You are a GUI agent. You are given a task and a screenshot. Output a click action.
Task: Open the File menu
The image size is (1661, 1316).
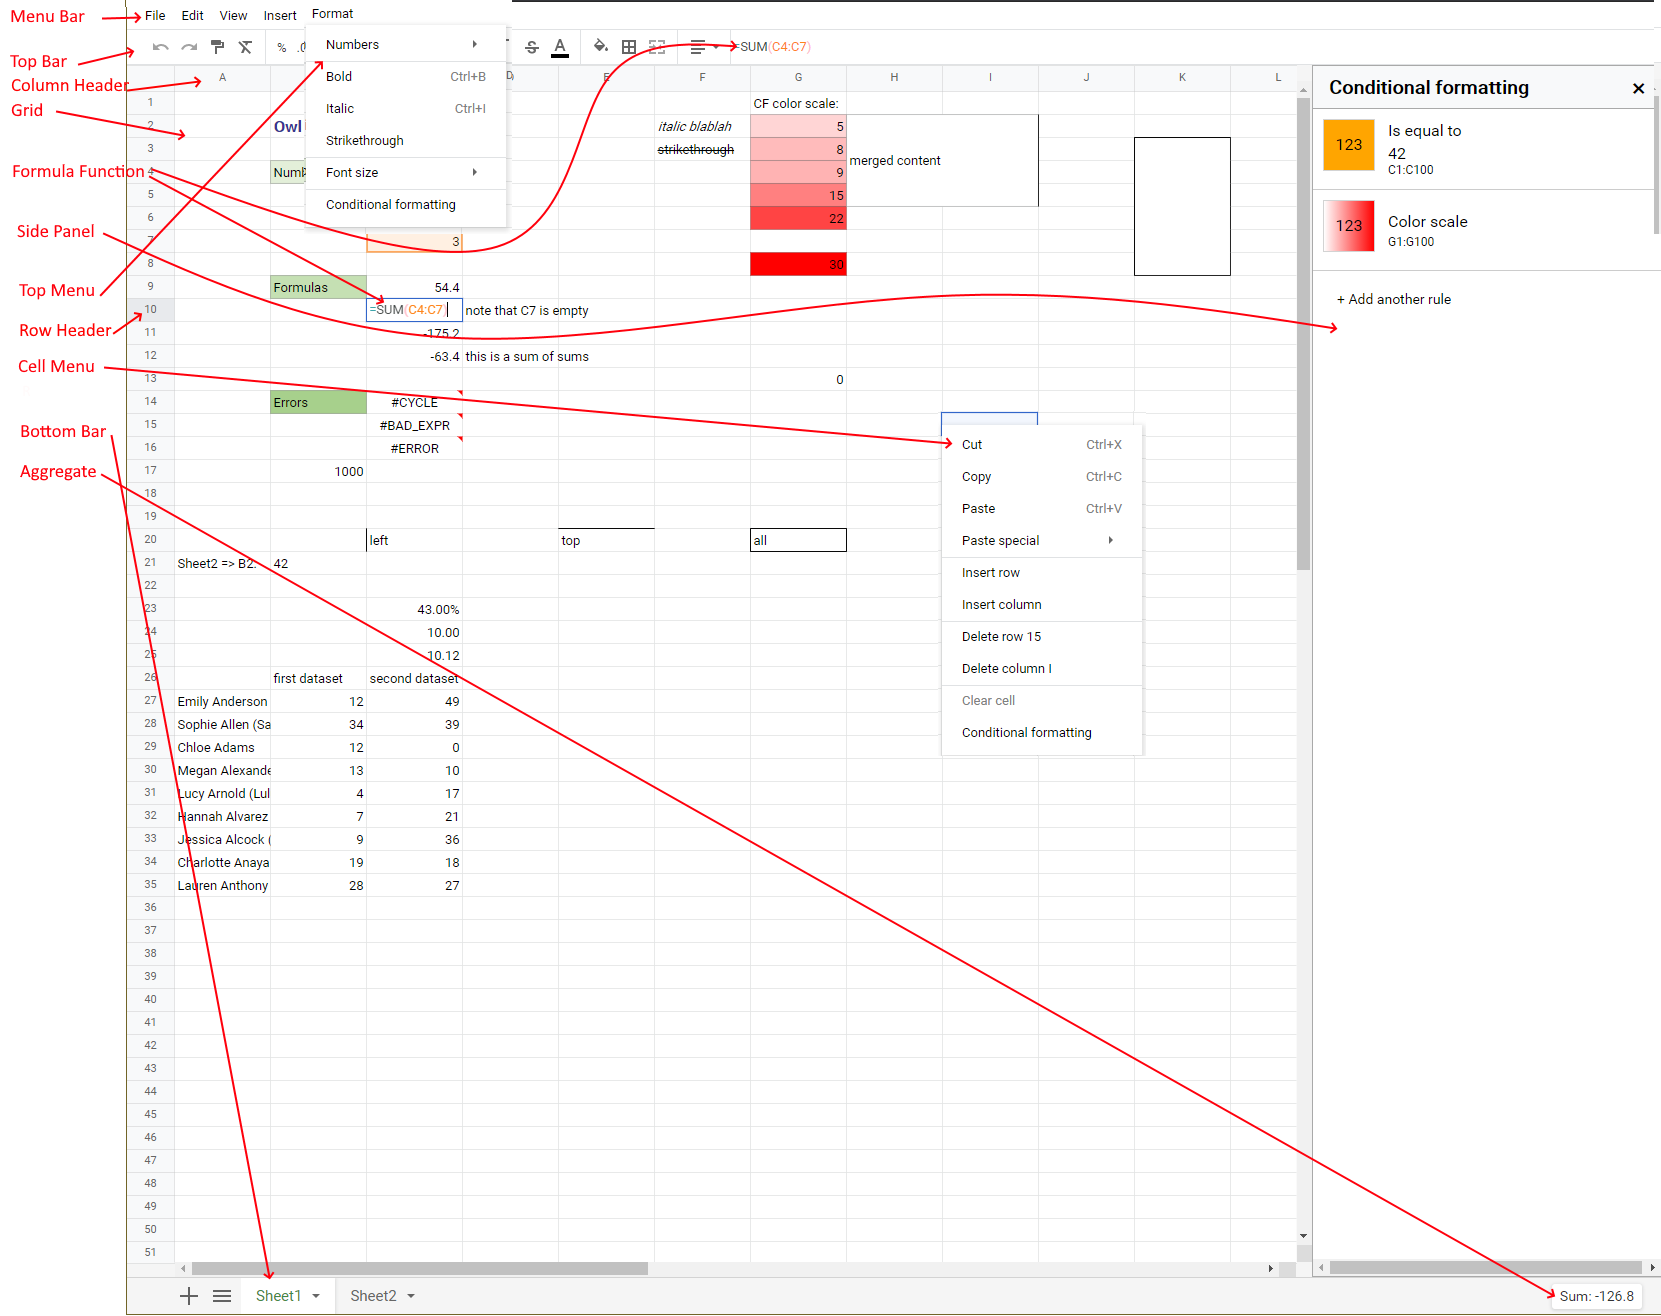[x=155, y=15]
